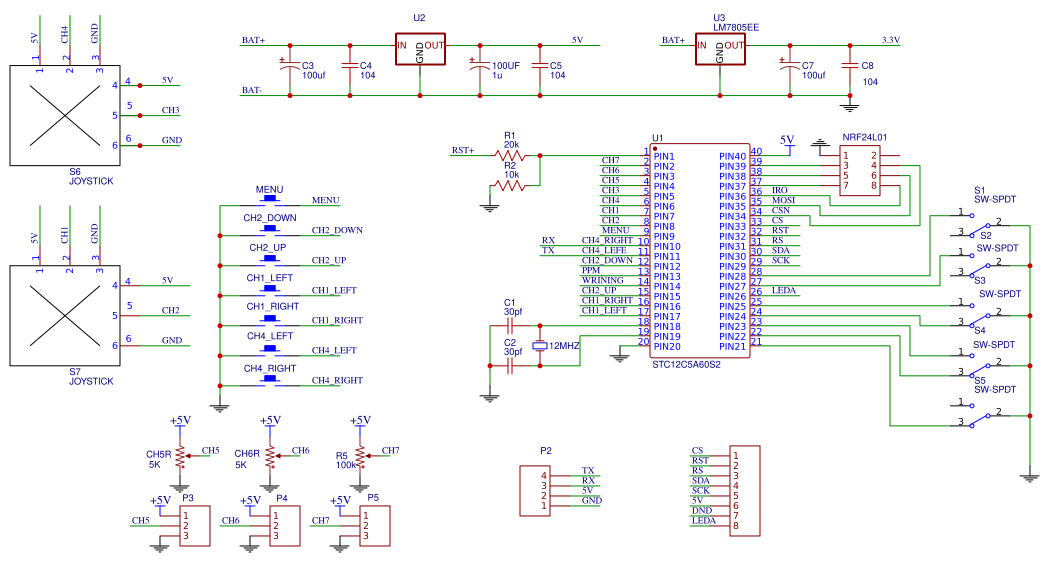This screenshot has height=562, width=1049.
Task: Click the BAT- net label
Action: point(252,90)
